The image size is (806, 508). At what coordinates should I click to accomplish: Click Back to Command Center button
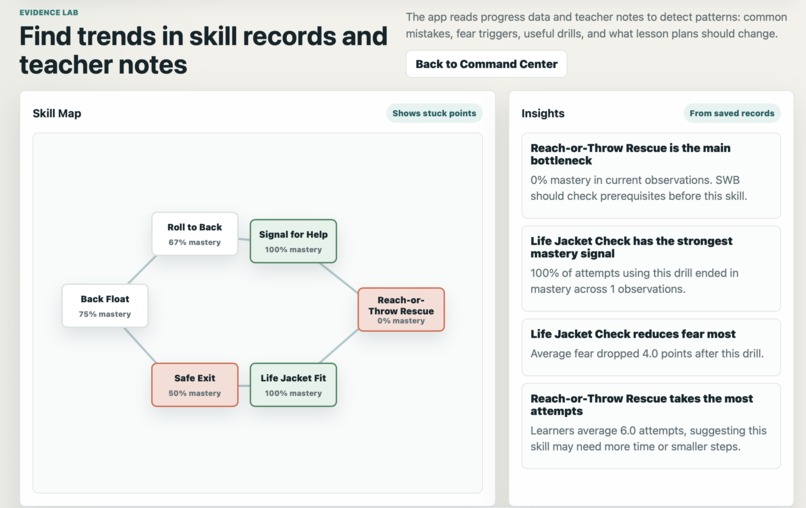point(486,64)
